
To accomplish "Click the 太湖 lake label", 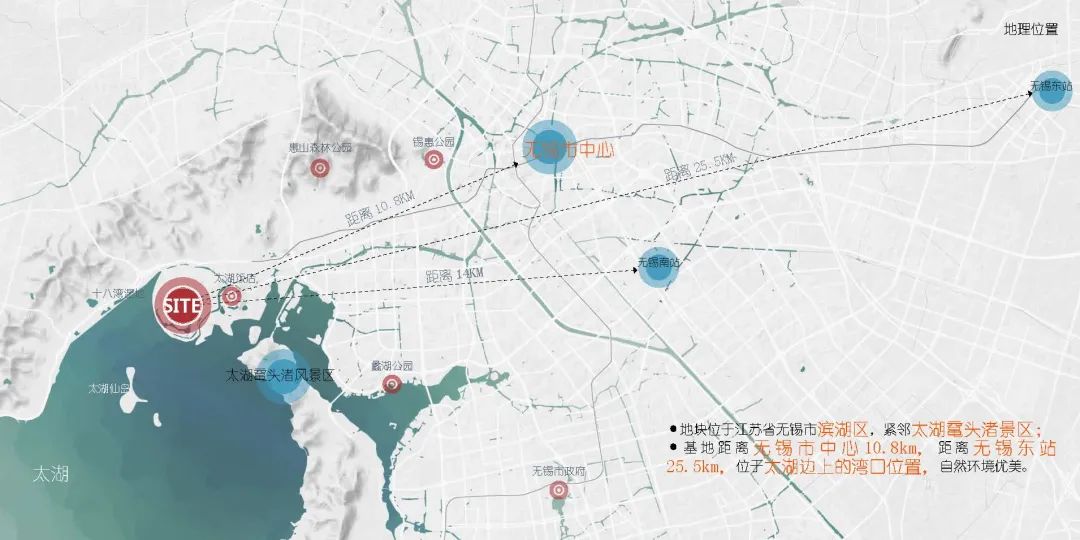I will point(50,473).
